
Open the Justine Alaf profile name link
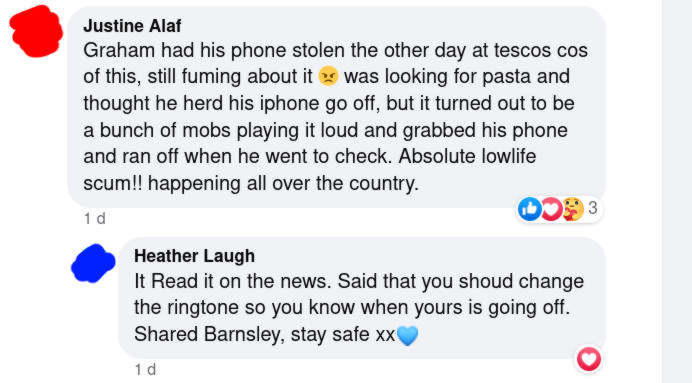[132, 26]
